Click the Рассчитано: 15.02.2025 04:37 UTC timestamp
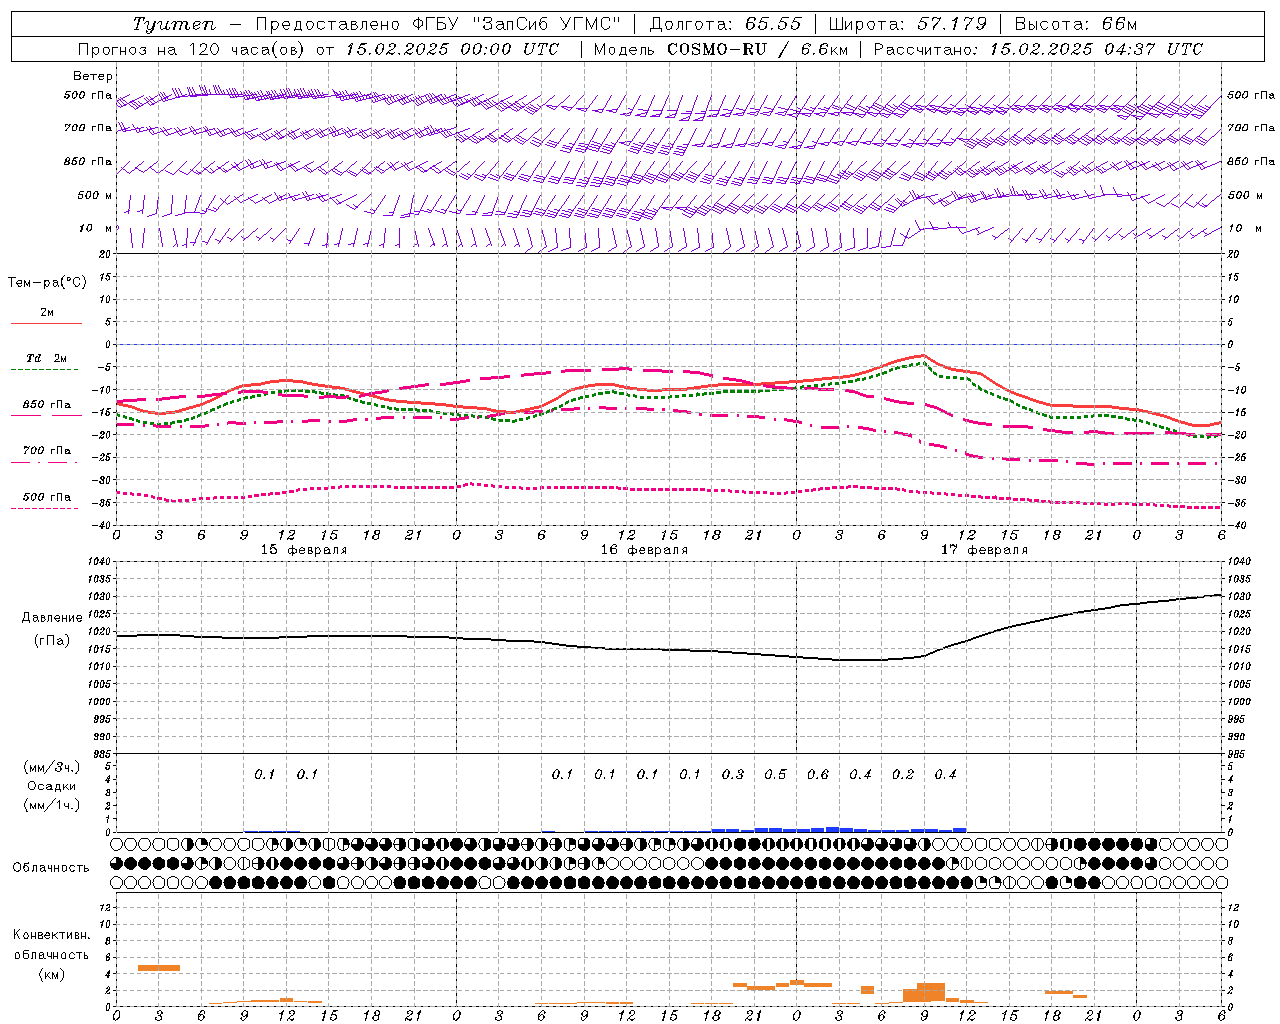Screen dimensions: 1280x1024 tap(1038, 49)
